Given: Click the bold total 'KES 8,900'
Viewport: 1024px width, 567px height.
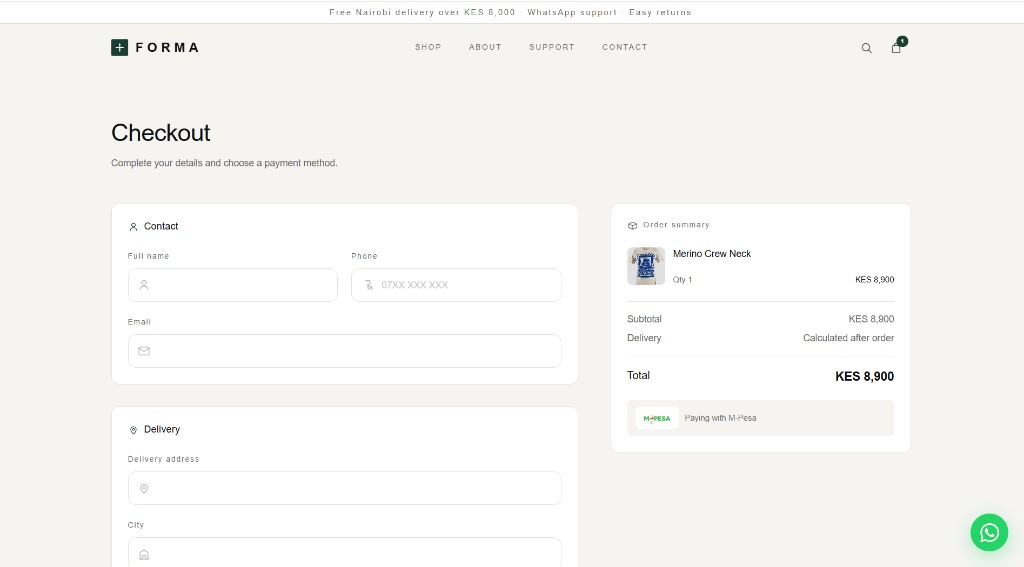Looking at the screenshot, I should click(865, 376).
